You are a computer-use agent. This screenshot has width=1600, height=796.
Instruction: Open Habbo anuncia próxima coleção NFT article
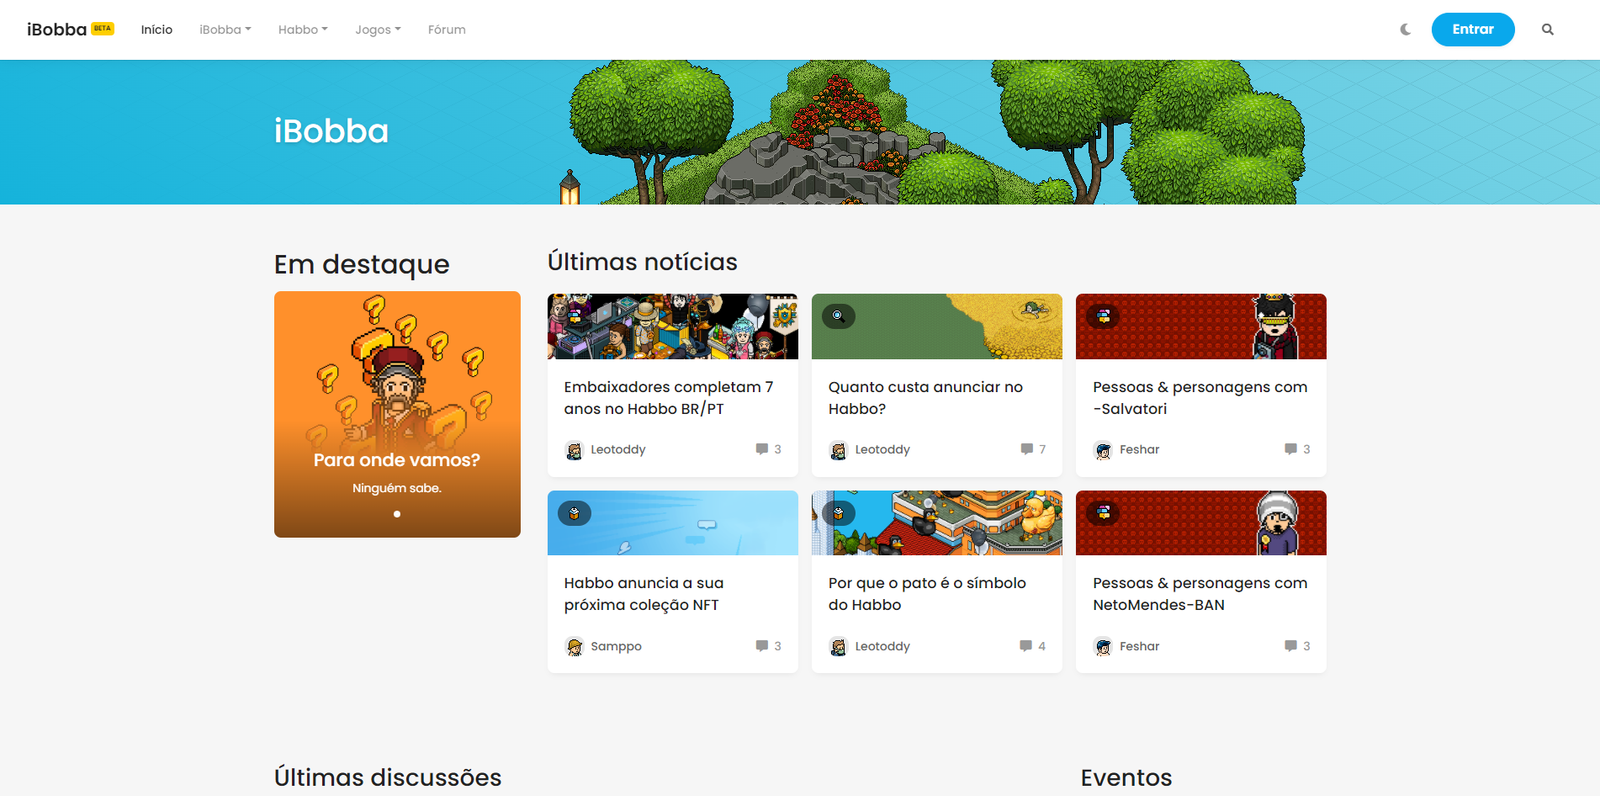(643, 594)
